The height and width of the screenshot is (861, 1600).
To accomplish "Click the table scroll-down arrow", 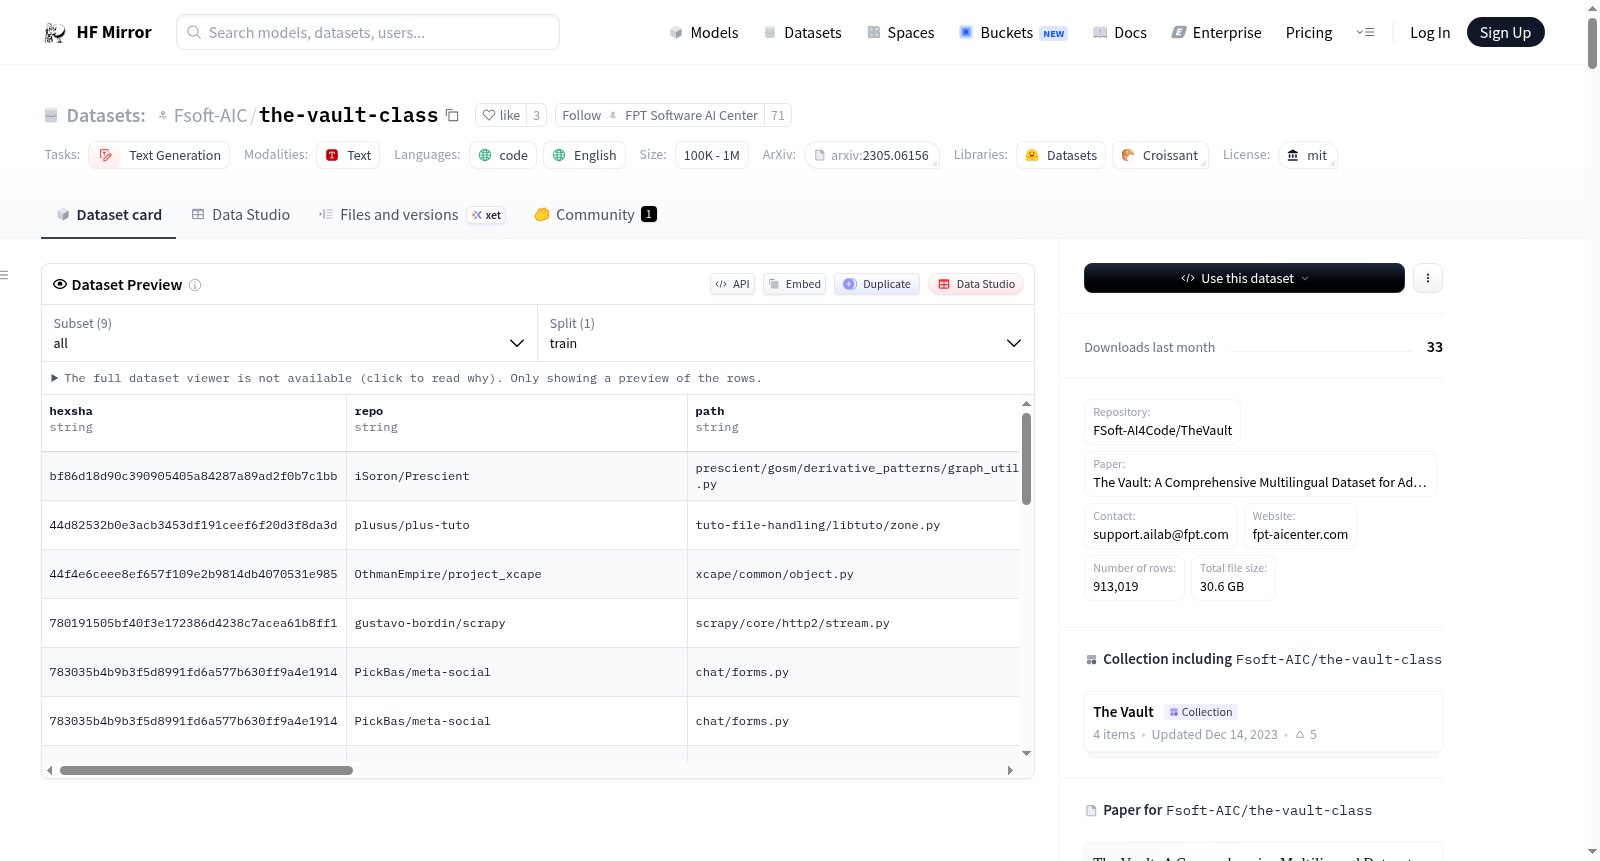I will click(x=1026, y=753).
